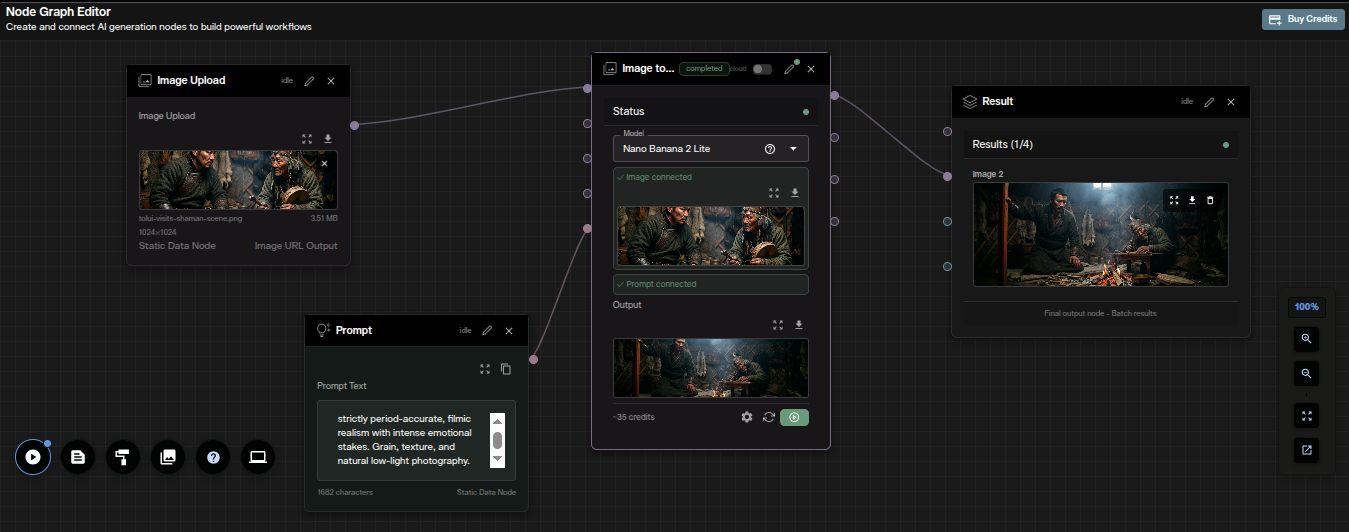Expand the Output image to fullscreen
Screen dimensions: 1349x532
(x=778, y=324)
